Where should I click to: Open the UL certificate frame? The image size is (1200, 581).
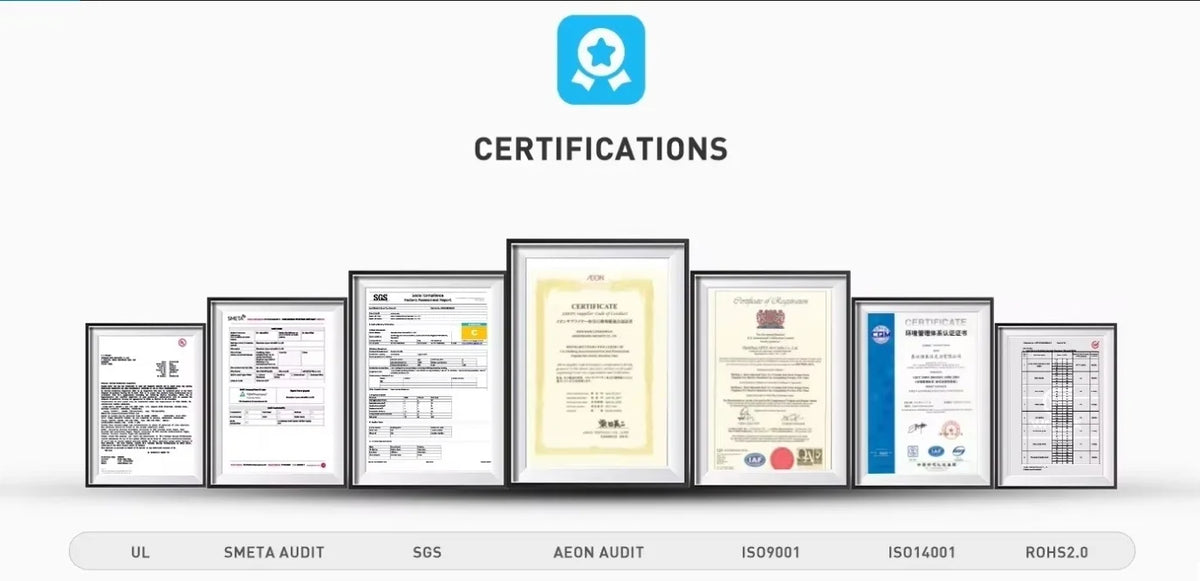tap(146, 405)
